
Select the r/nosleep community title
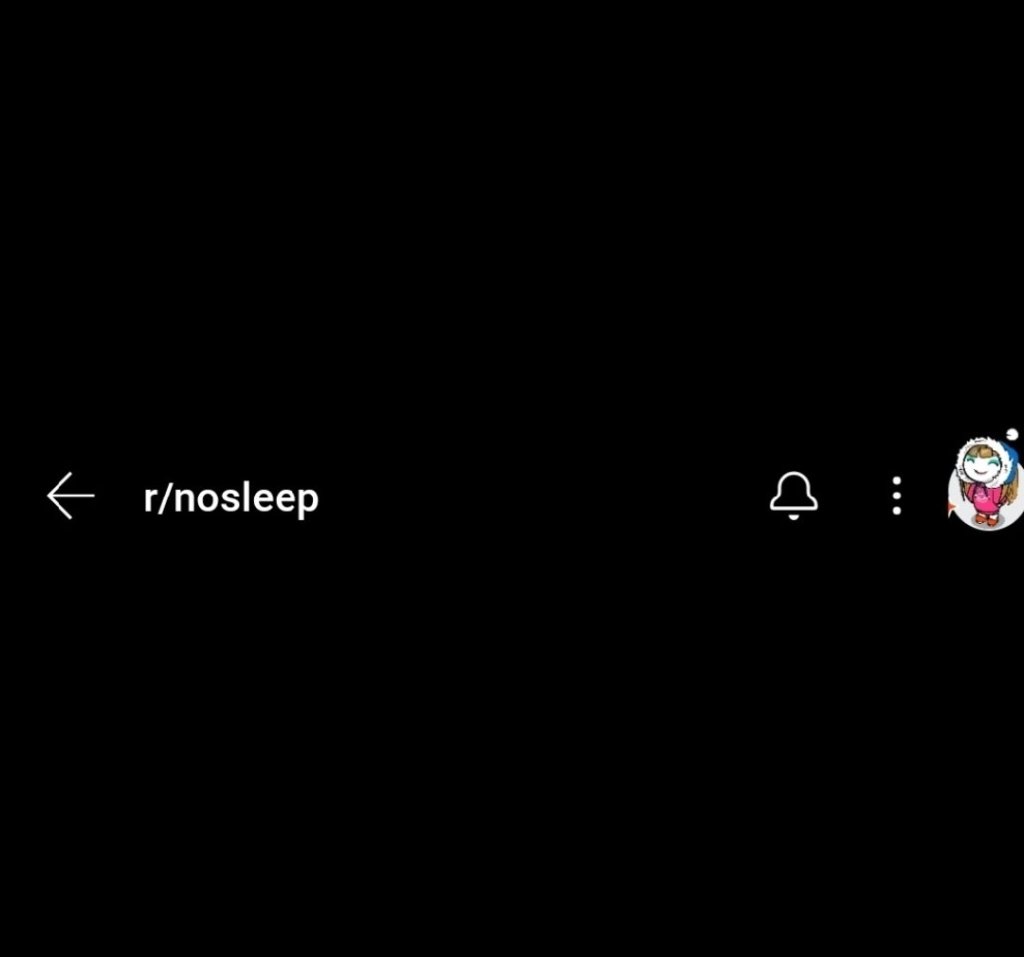point(231,498)
